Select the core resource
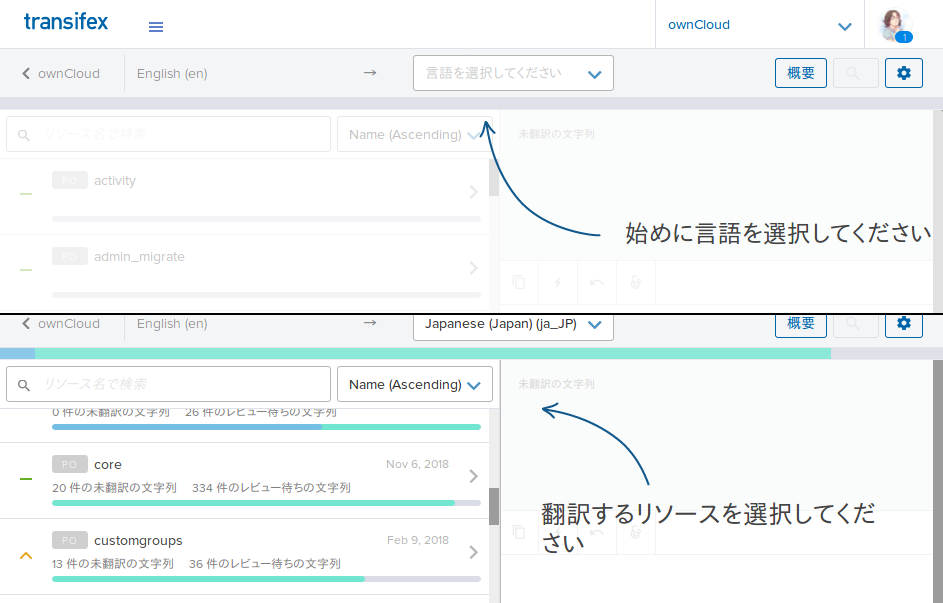The image size is (943, 603). (244, 481)
